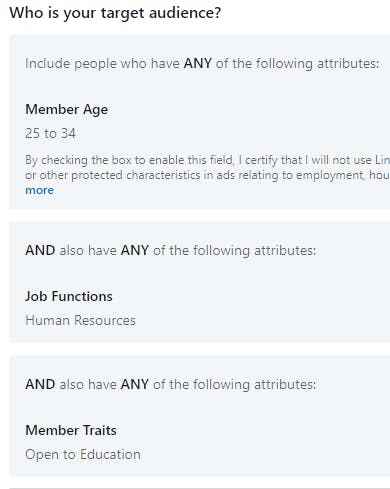Click ANY in the sentence above Member Traits
This screenshot has width=390, height=489.
[x=135, y=384]
